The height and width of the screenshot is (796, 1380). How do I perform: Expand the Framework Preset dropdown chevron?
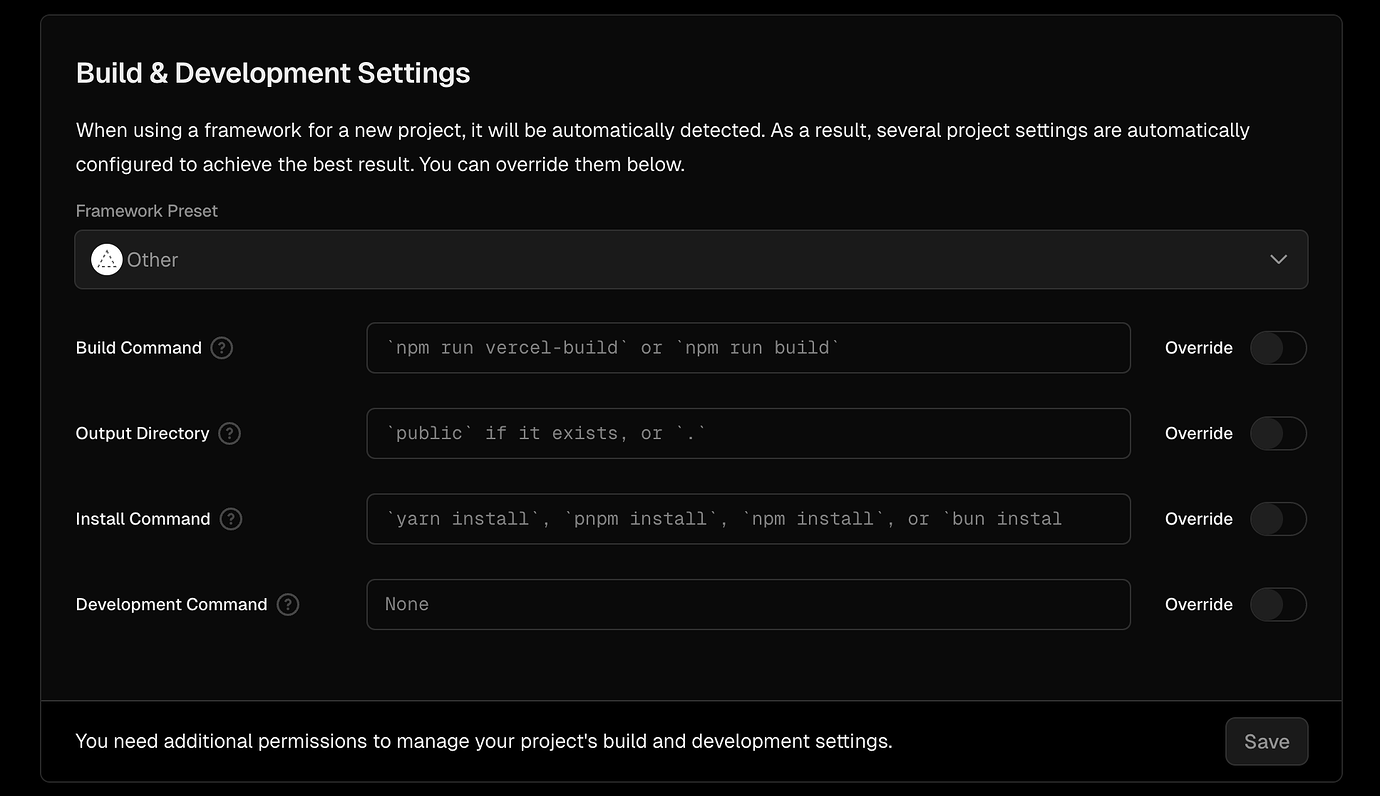pyautogui.click(x=1278, y=260)
